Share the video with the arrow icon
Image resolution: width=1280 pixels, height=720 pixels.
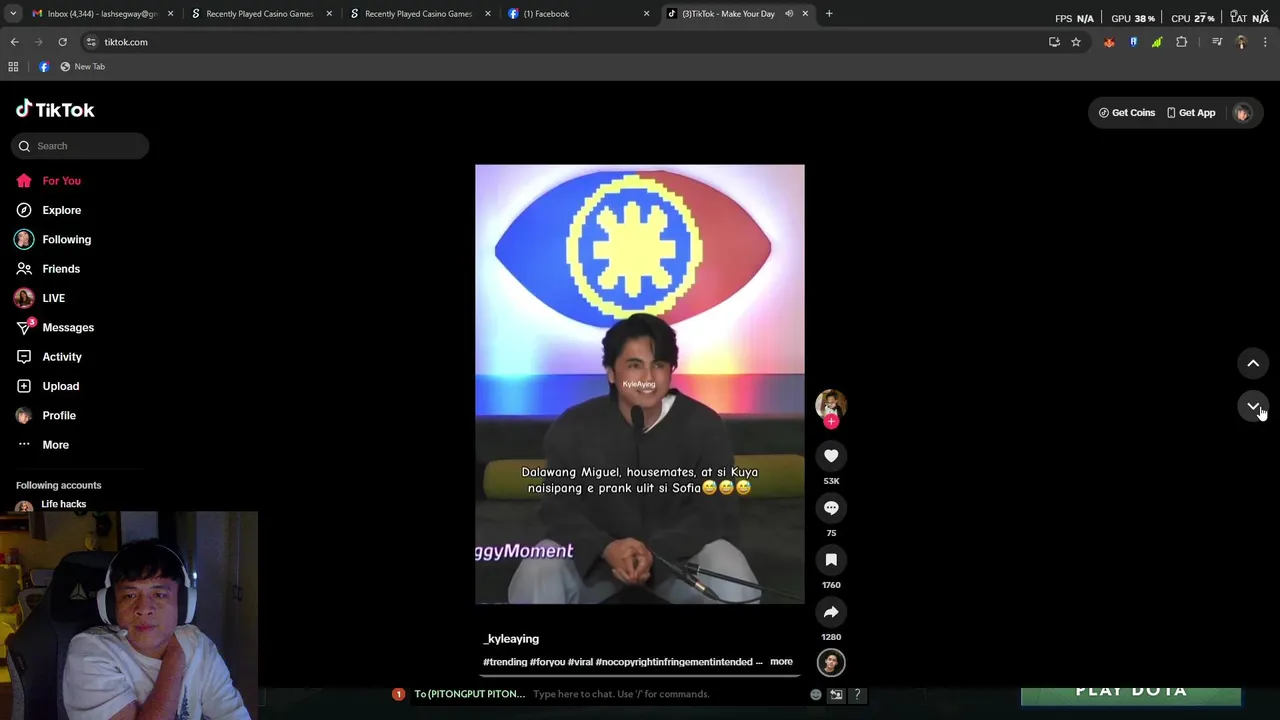click(x=831, y=612)
